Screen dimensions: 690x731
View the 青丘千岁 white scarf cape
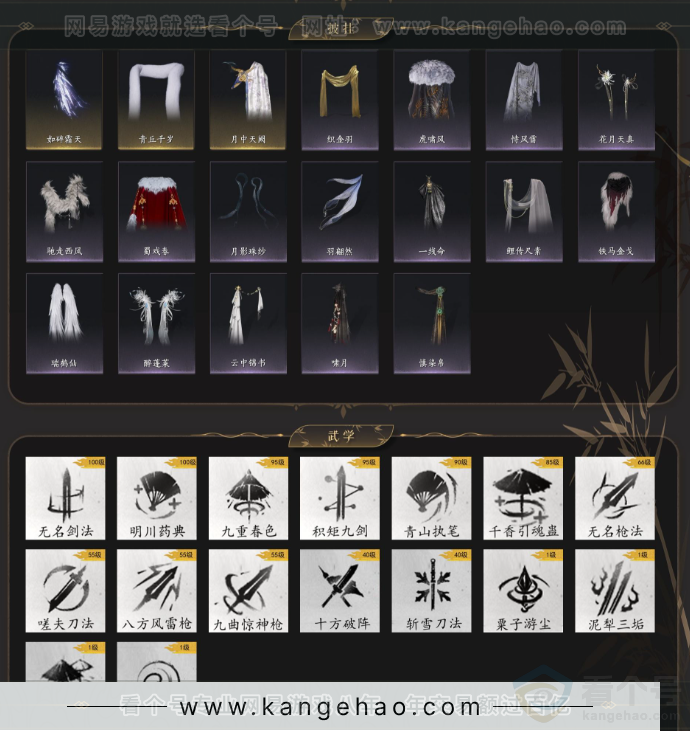pyautogui.click(x=156, y=100)
